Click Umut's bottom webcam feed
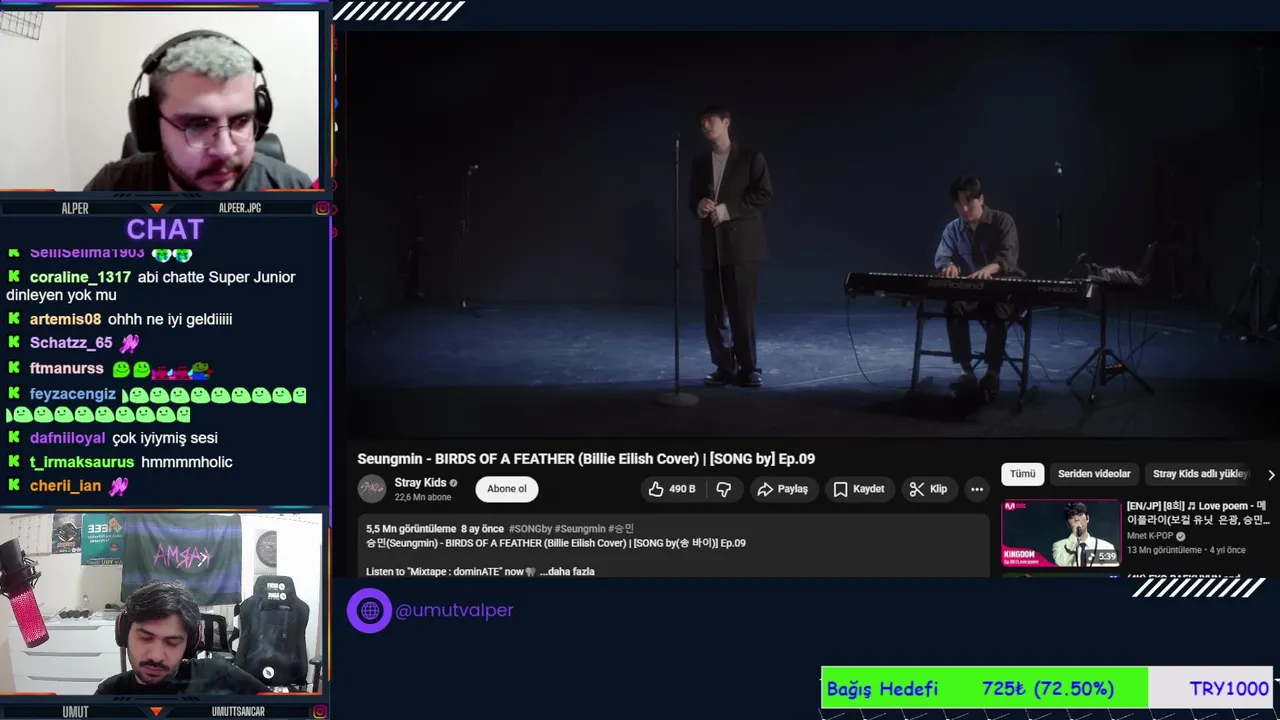The height and width of the screenshot is (720, 1280). [160, 604]
